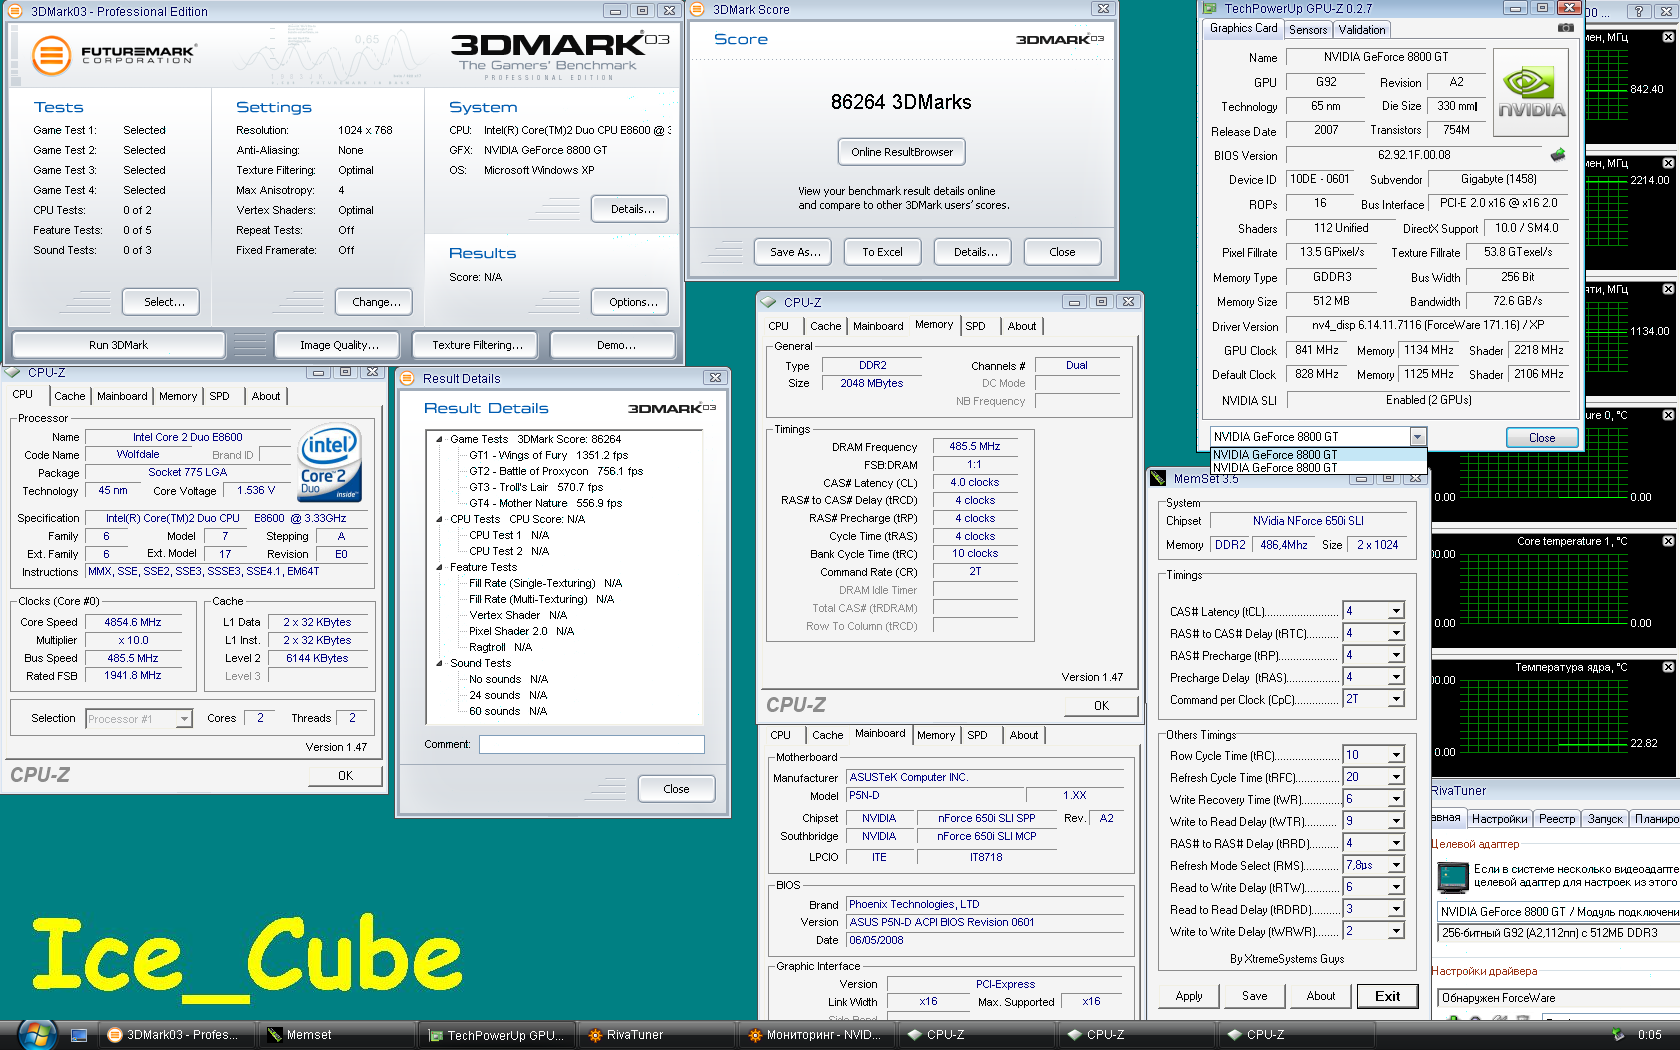
Task: Open the Refresh Cycle Time (tRFC) dropdown
Action: pos(1396,777)
